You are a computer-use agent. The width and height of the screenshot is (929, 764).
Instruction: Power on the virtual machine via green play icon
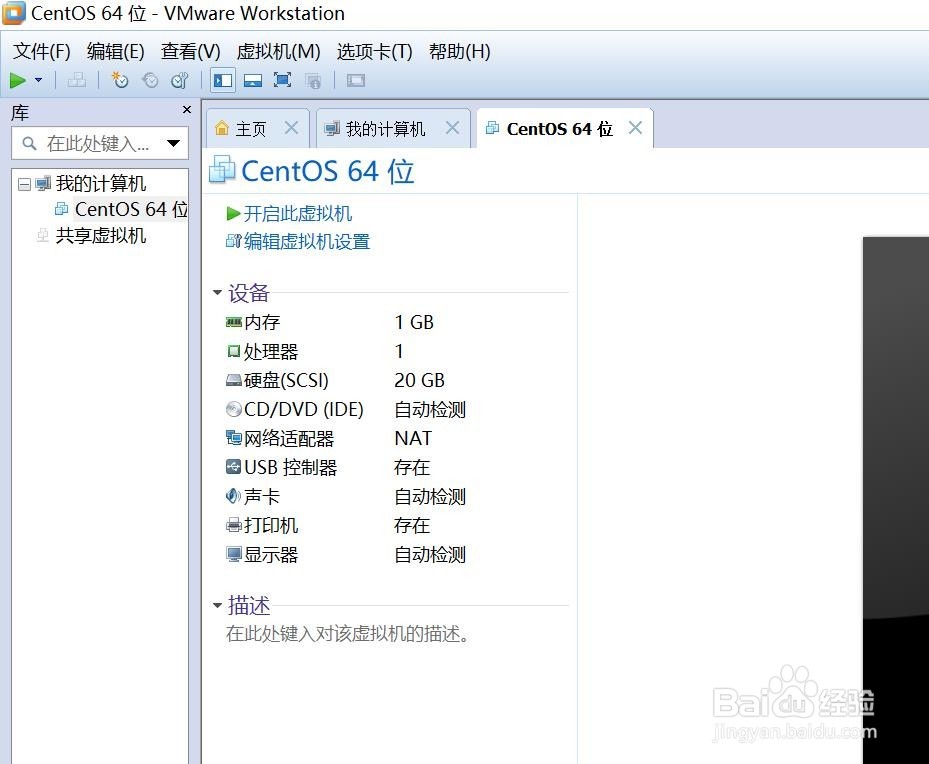coord(16,80)
